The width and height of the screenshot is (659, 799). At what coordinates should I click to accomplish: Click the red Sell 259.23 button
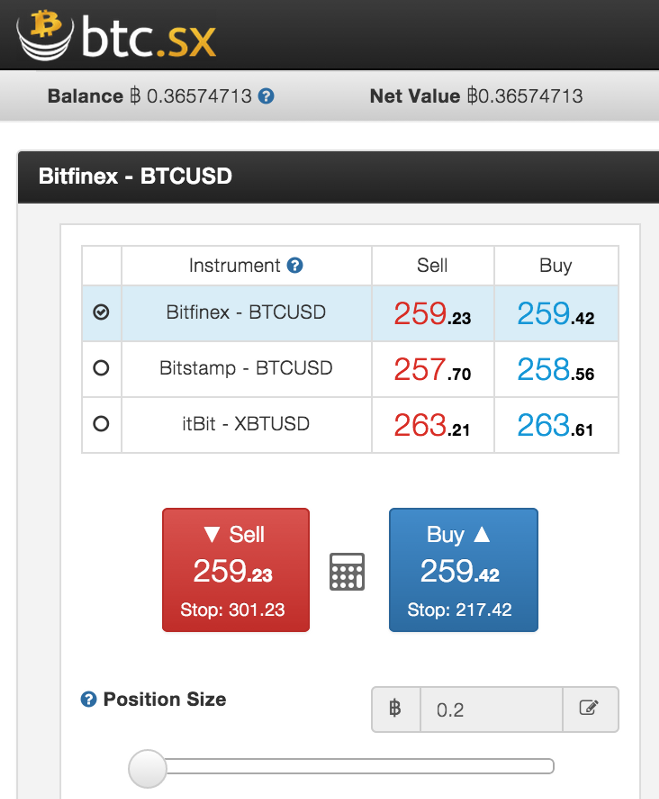236,570
